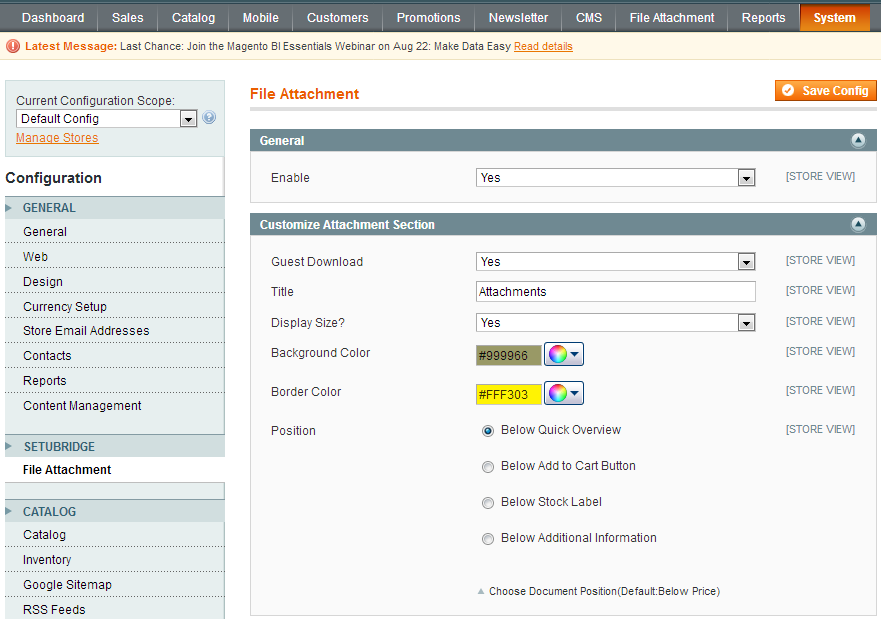The height and width of the screenshot is (619, 881).
Task: Collapse the General section using its arrow icon
Action: [857, 141]
